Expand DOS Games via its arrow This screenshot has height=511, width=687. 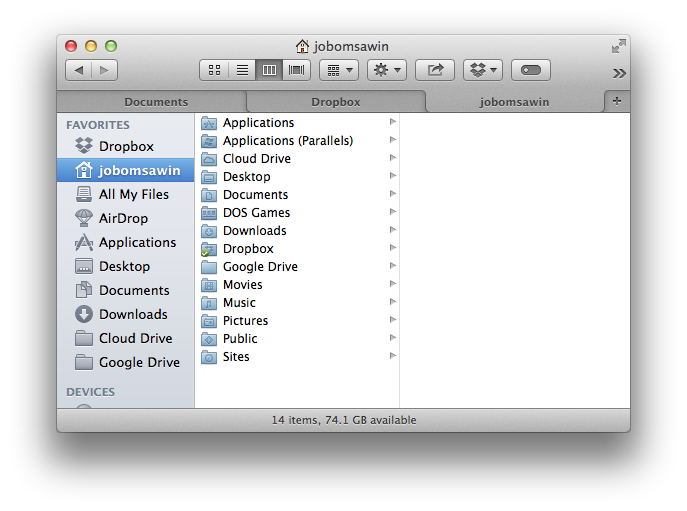coord(393,212)
